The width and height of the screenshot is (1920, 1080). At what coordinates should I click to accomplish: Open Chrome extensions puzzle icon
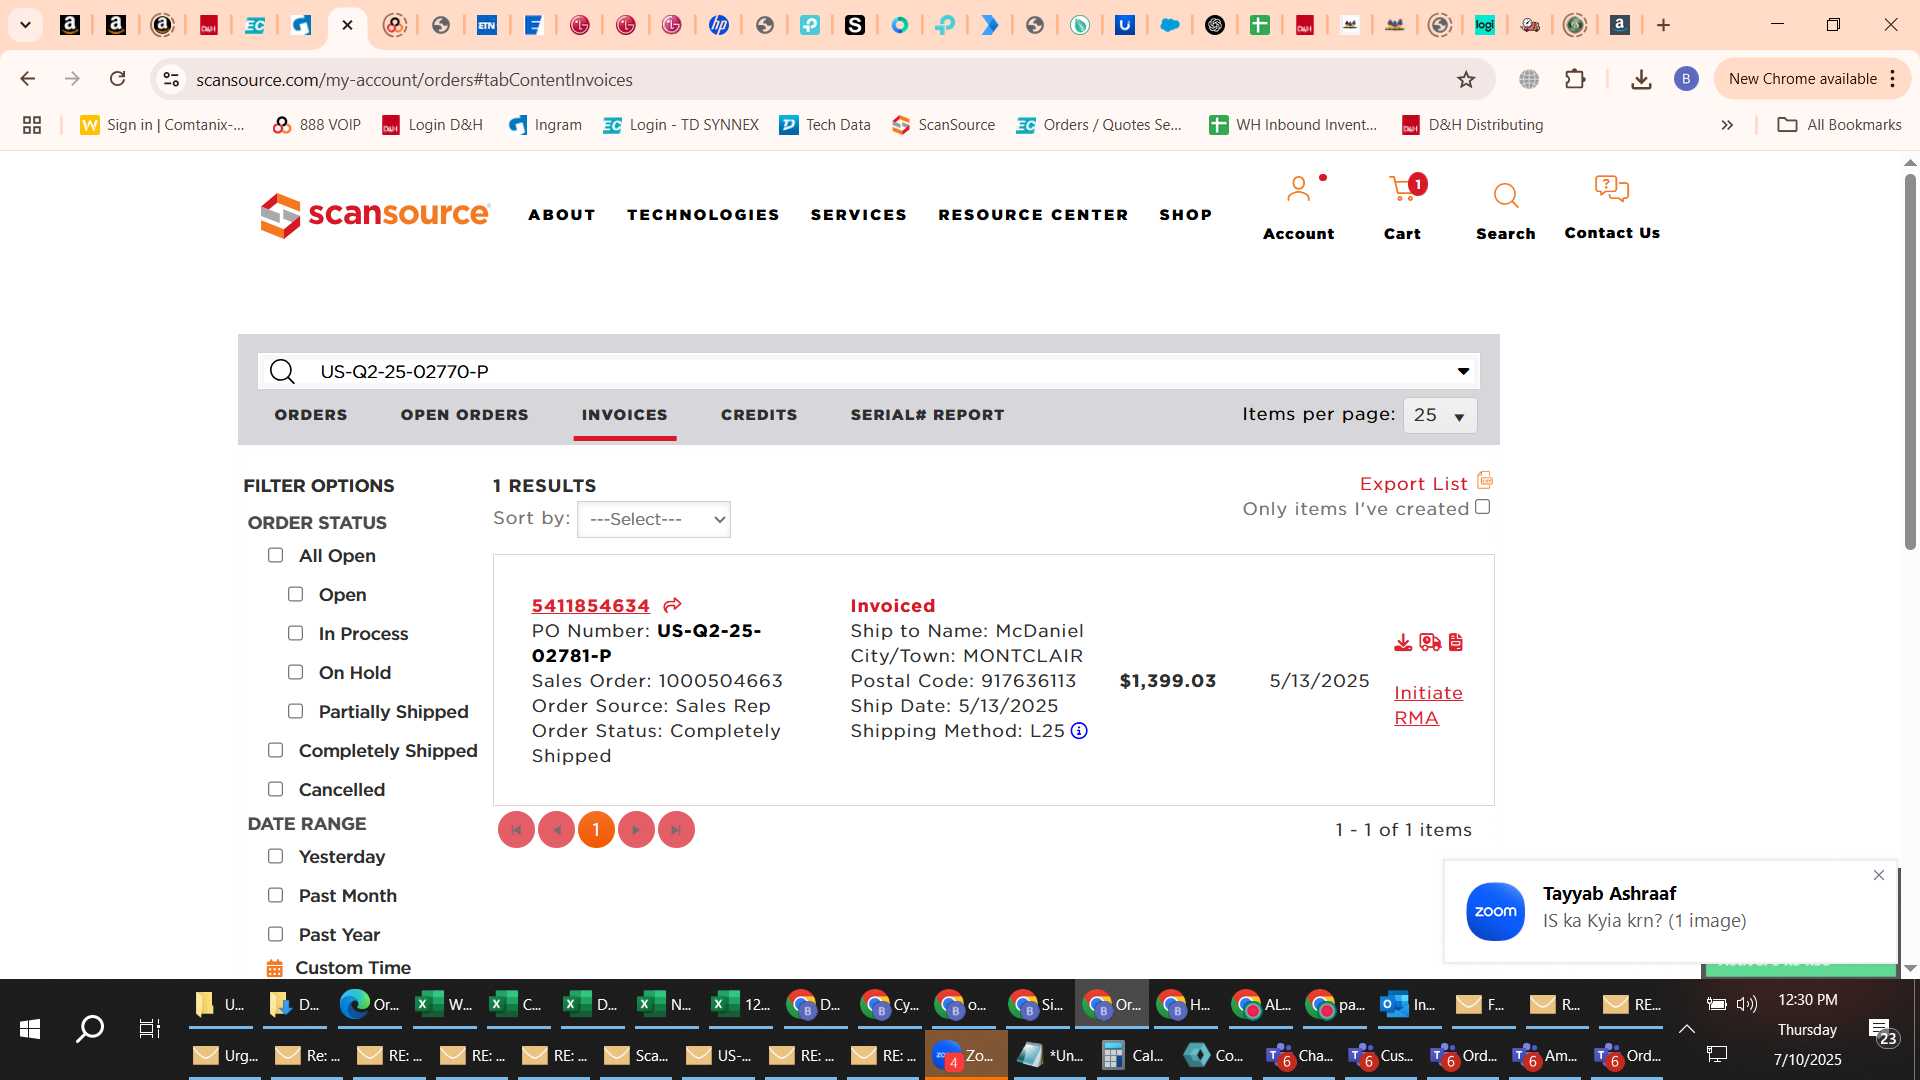pyautogui.click(x=1575, y=79)
